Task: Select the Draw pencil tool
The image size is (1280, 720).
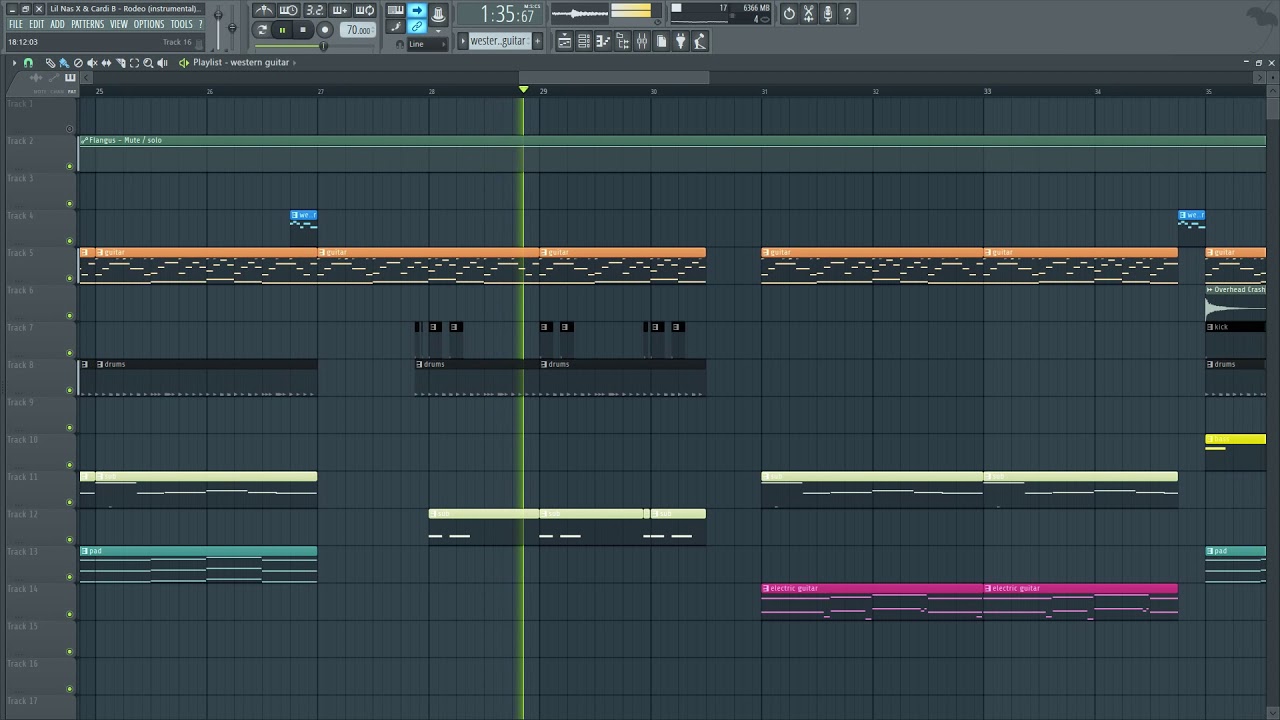Action: click(50, 63)
